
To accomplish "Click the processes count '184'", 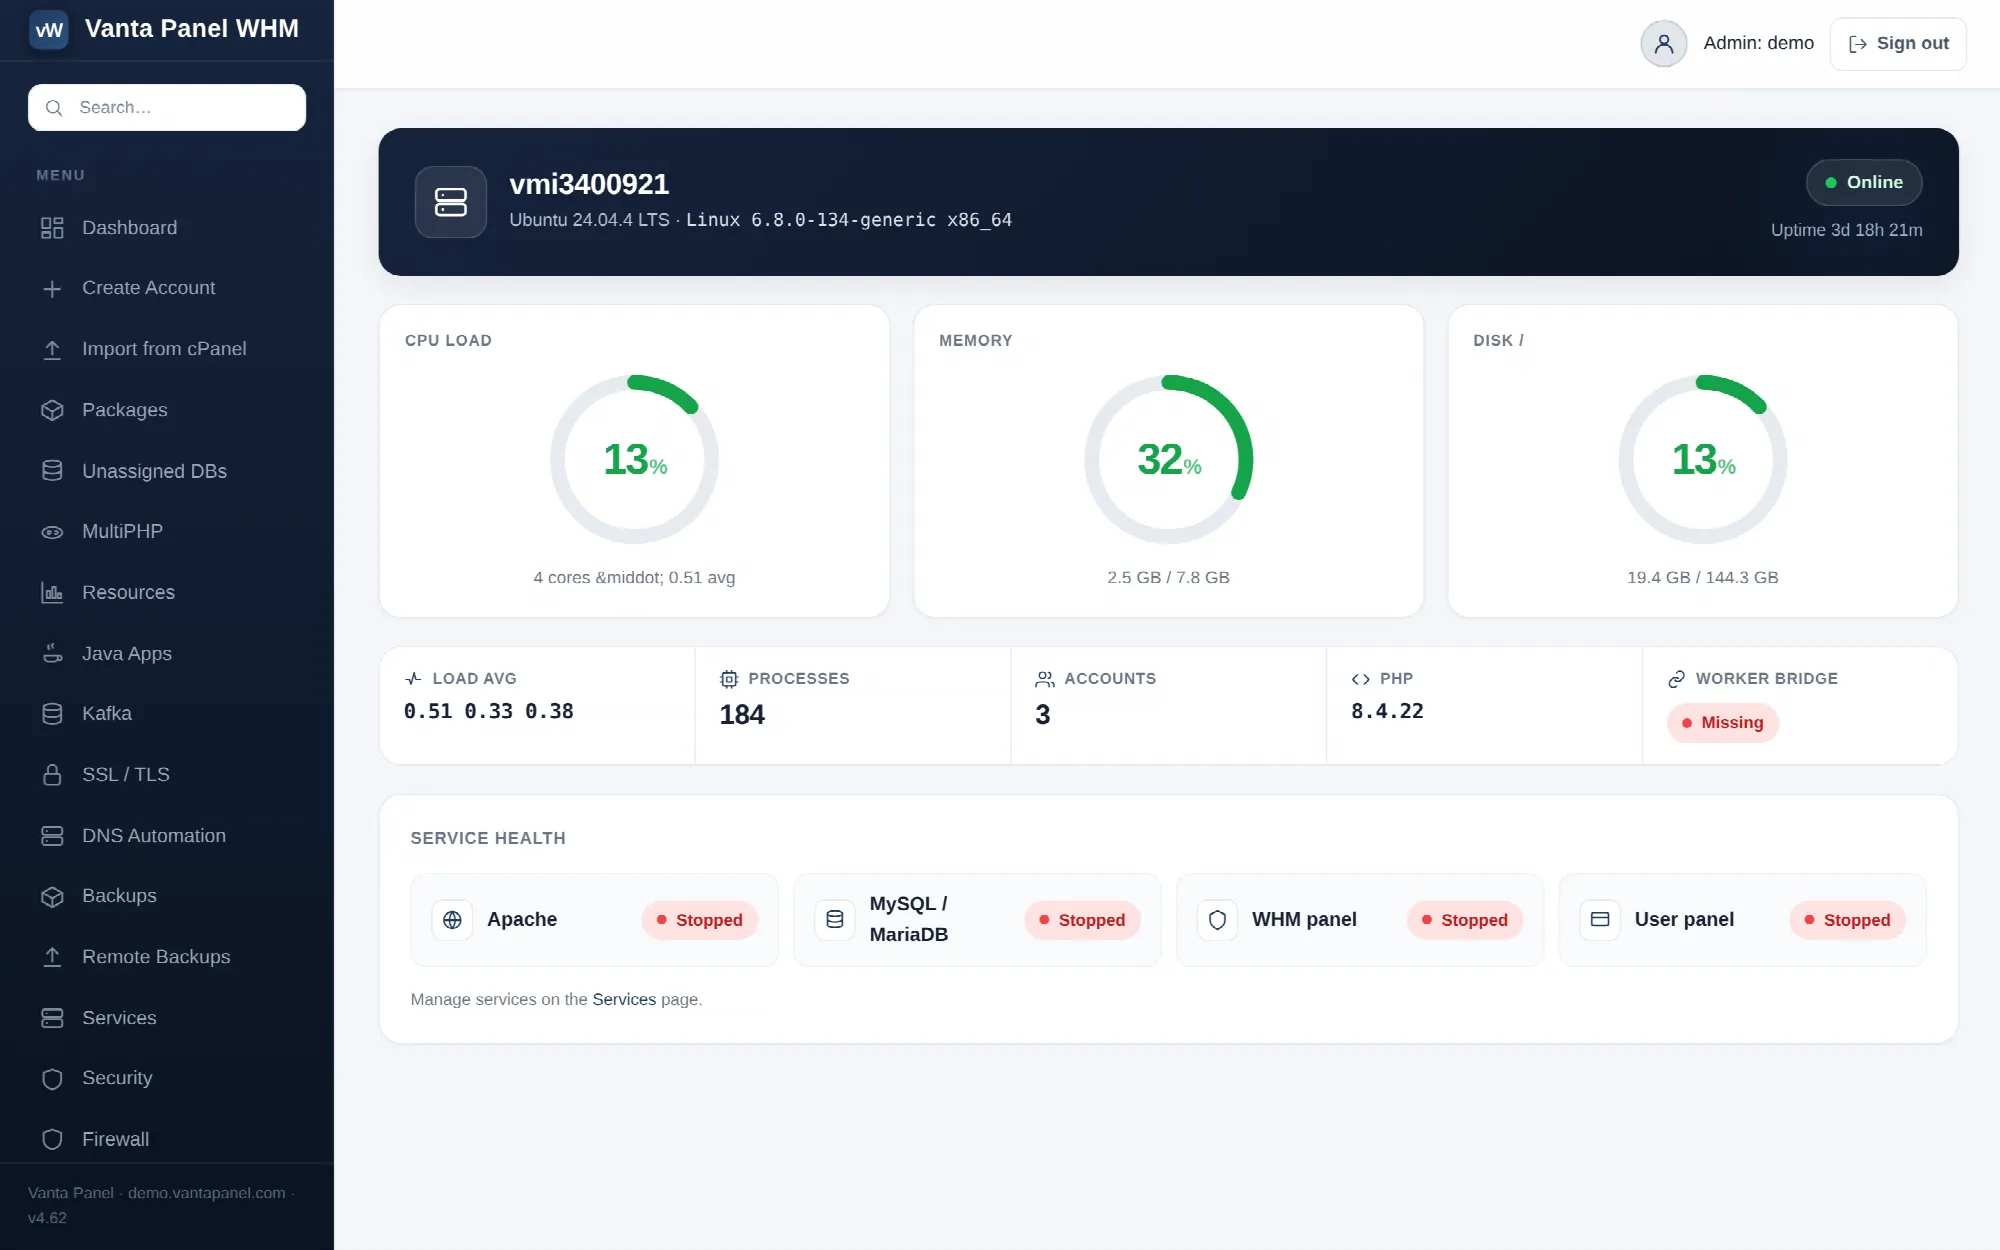I will (x=742, y=715).
